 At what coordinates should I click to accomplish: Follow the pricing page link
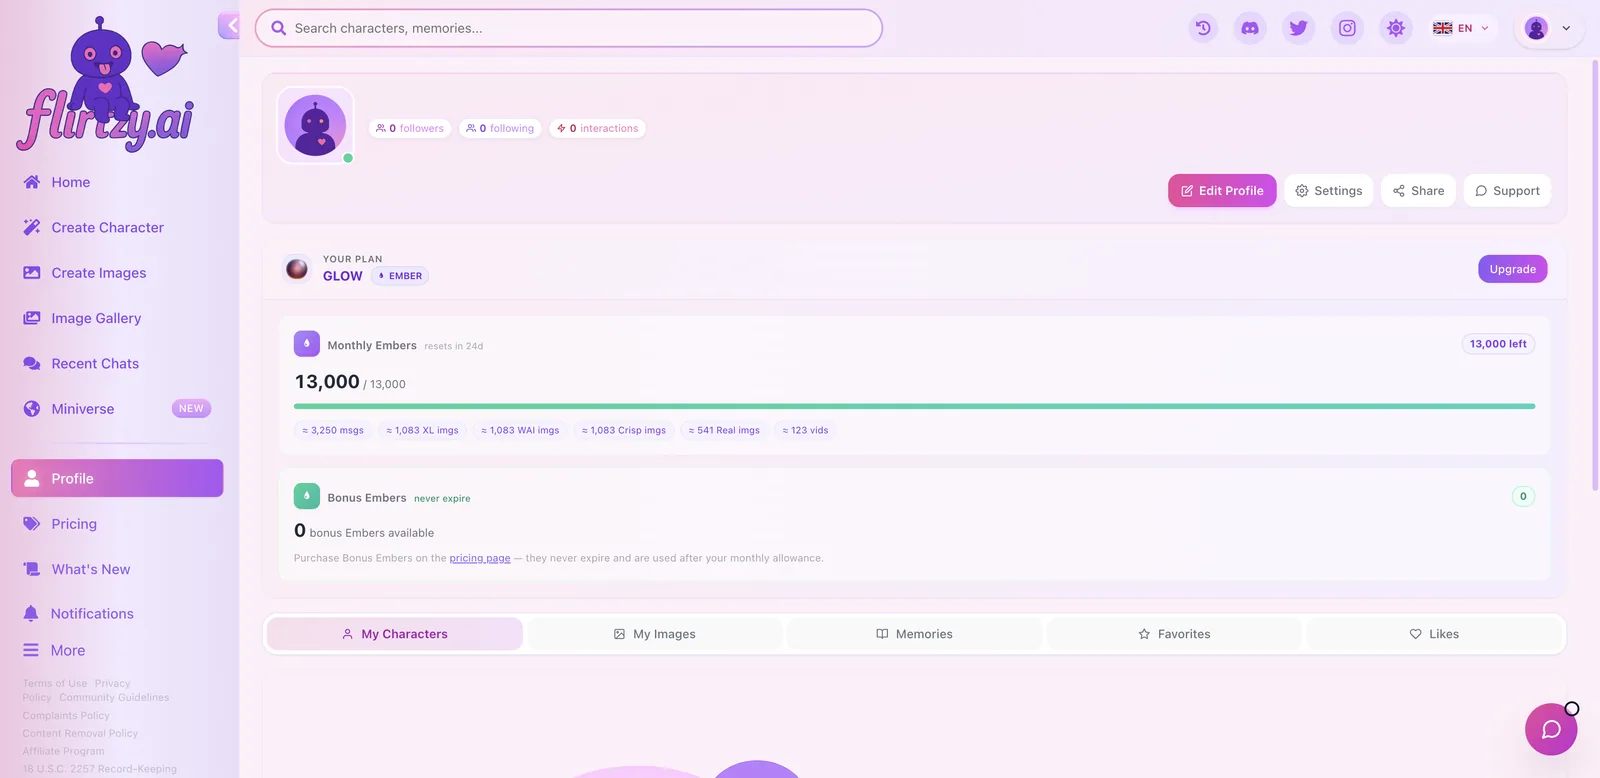click(x=480, y=558)
